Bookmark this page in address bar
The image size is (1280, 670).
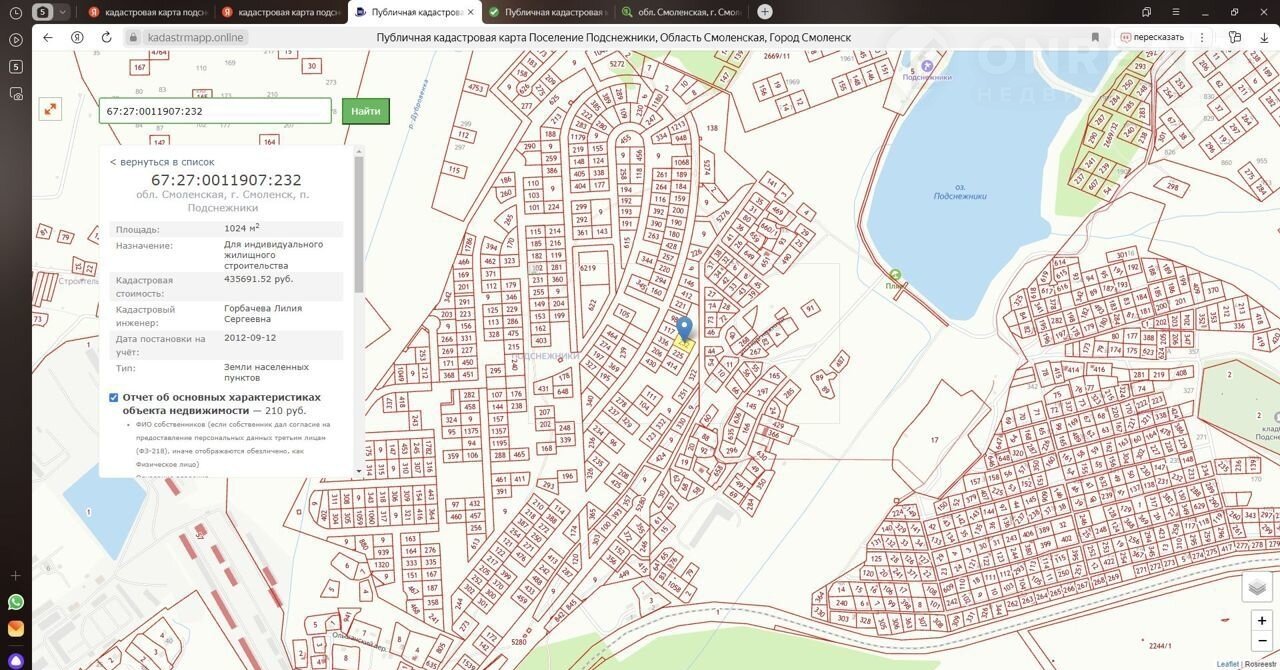pos(1095,37)
